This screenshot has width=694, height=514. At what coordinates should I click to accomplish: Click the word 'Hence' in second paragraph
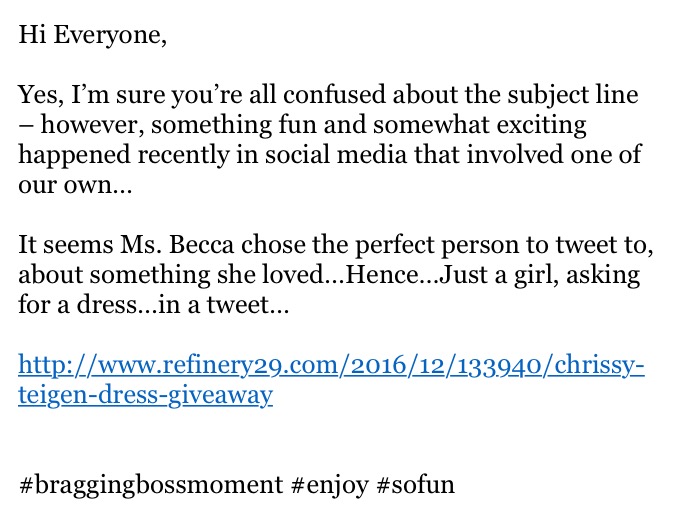click(x=382, y=275)
